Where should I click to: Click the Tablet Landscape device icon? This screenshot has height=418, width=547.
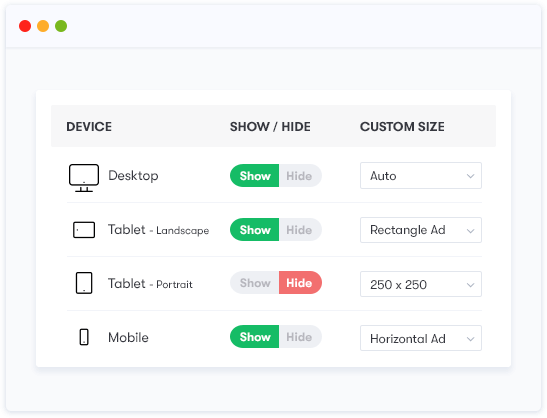tap(84, 230)
